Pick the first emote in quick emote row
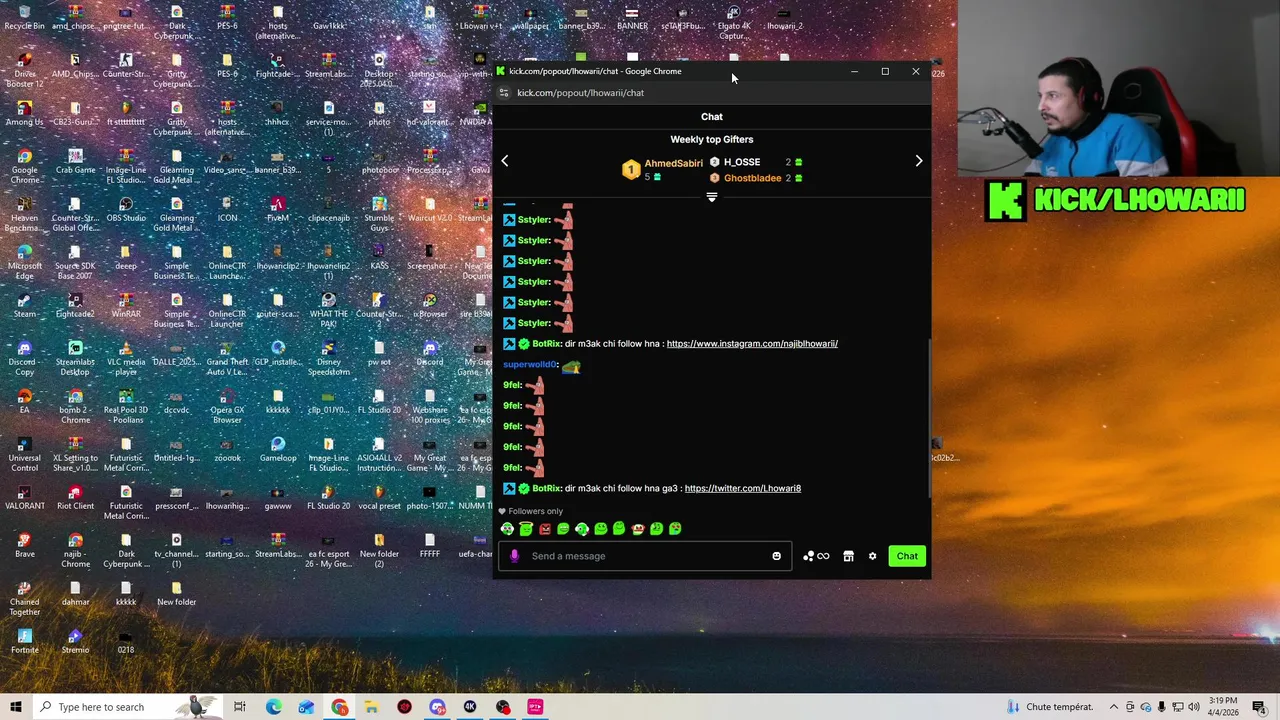Screen dimensions: 1280x720 pyautogui.click(x=507, y=529)
